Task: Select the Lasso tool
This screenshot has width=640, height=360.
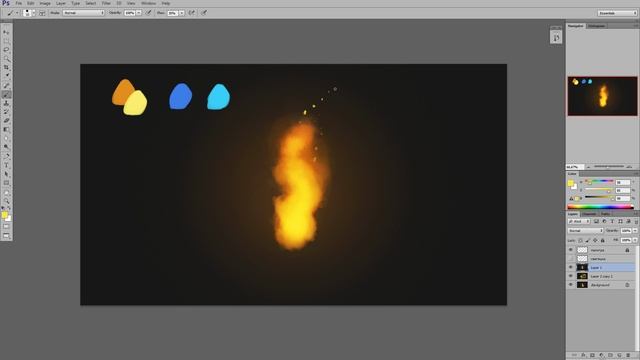Action: [6, 49]
